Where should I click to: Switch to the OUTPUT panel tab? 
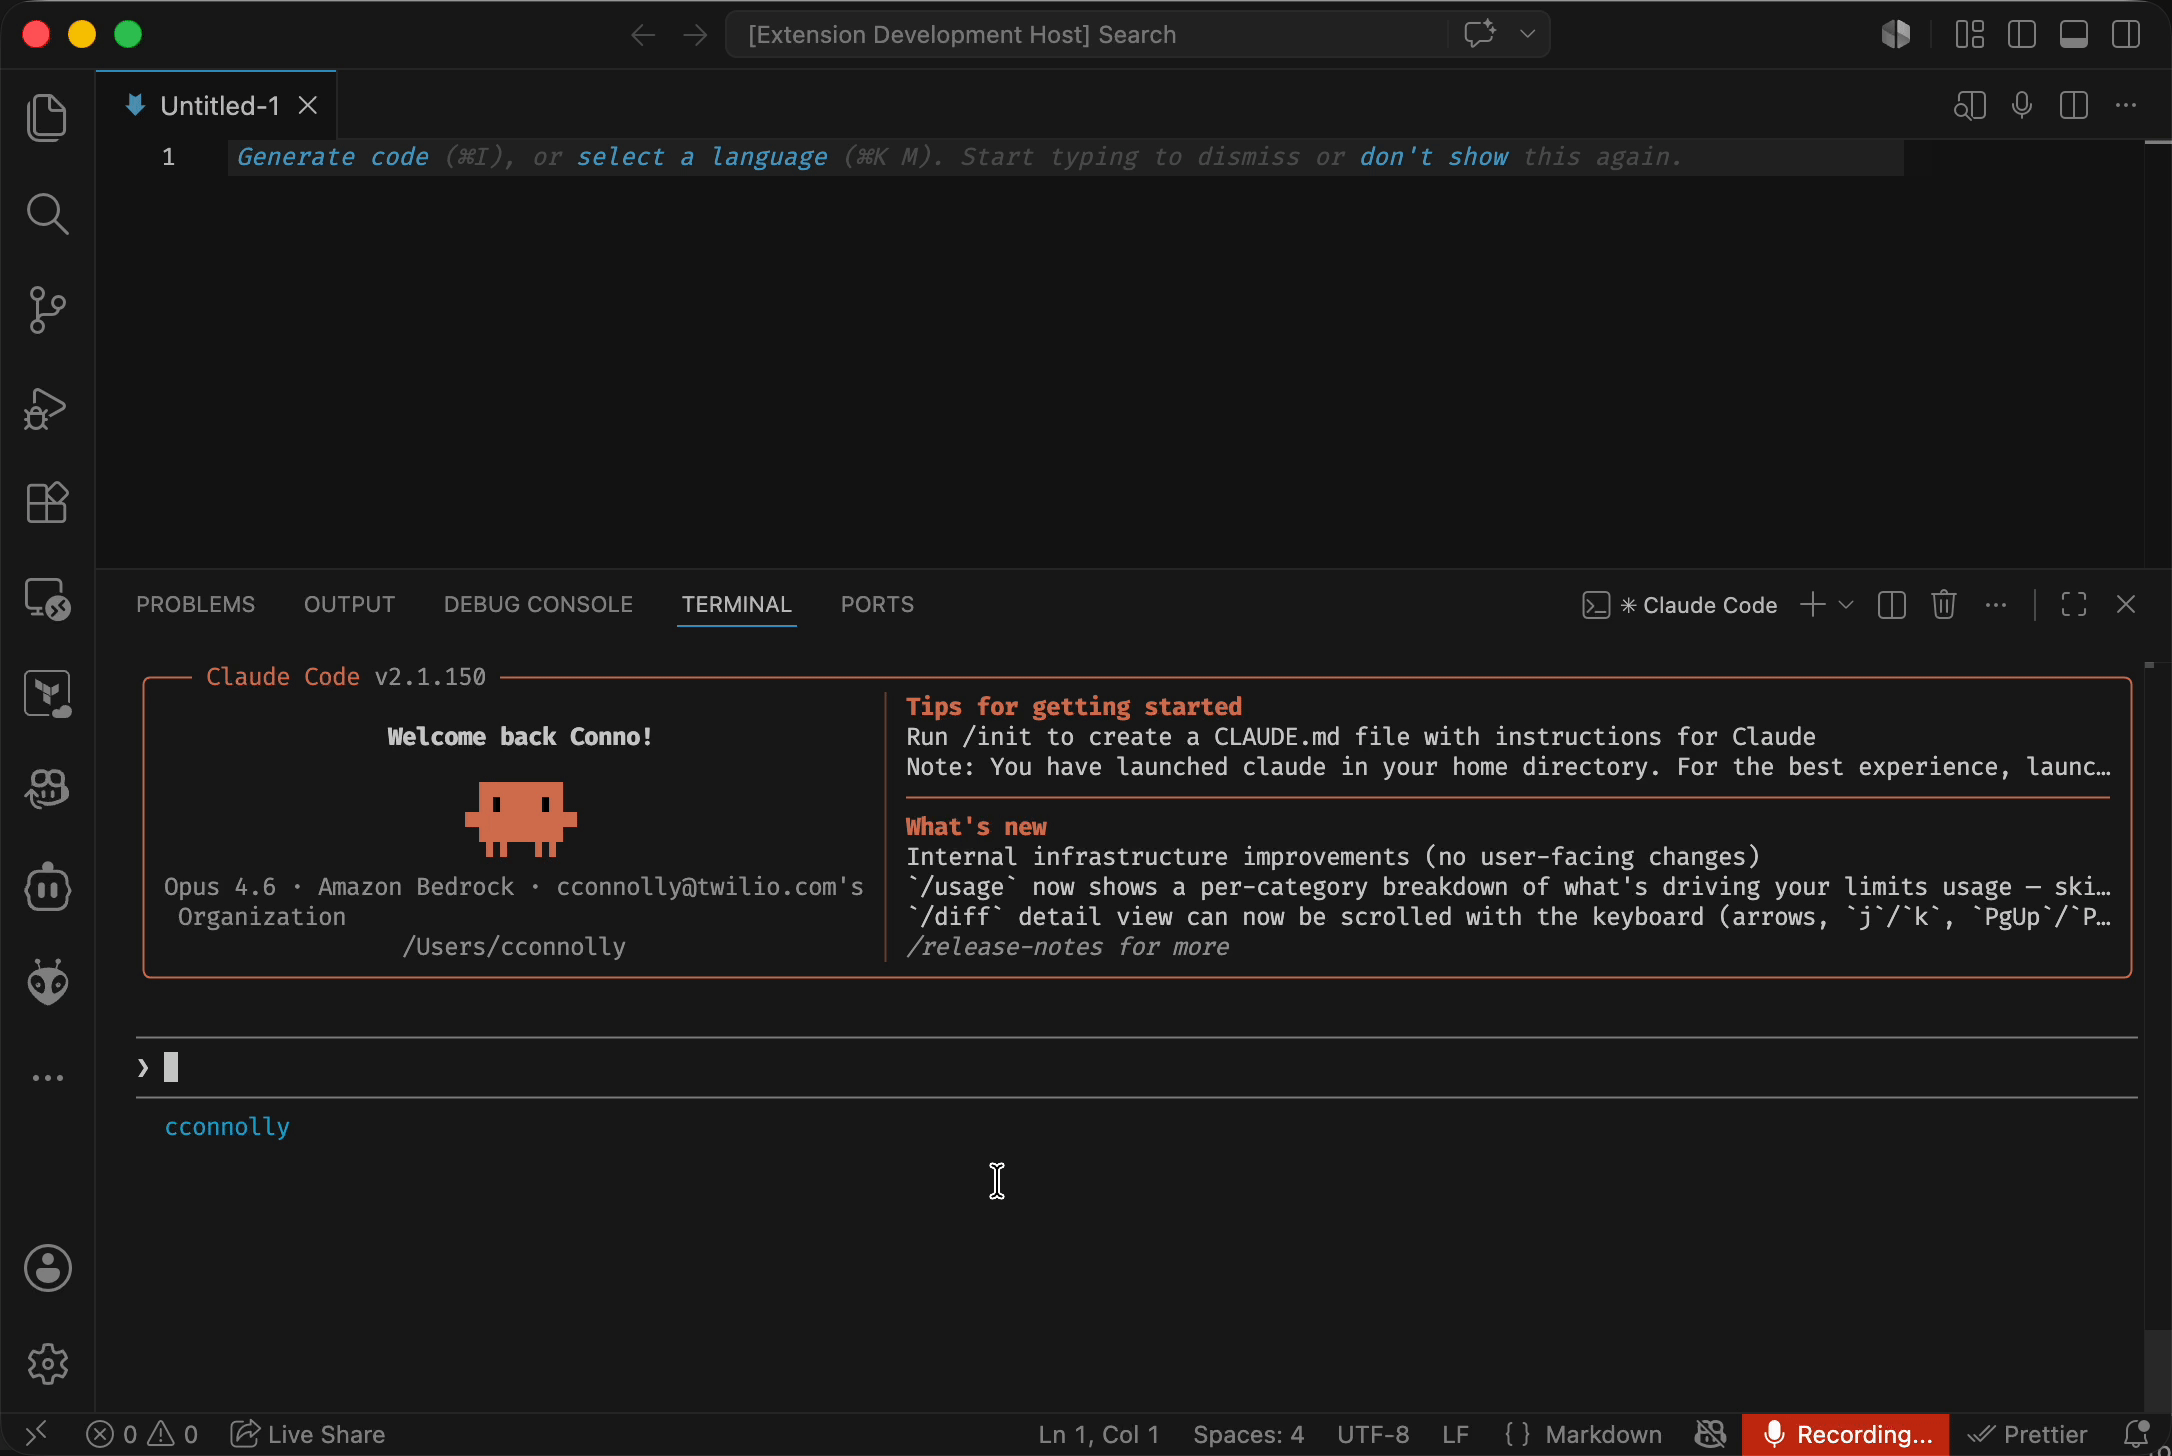350,604
